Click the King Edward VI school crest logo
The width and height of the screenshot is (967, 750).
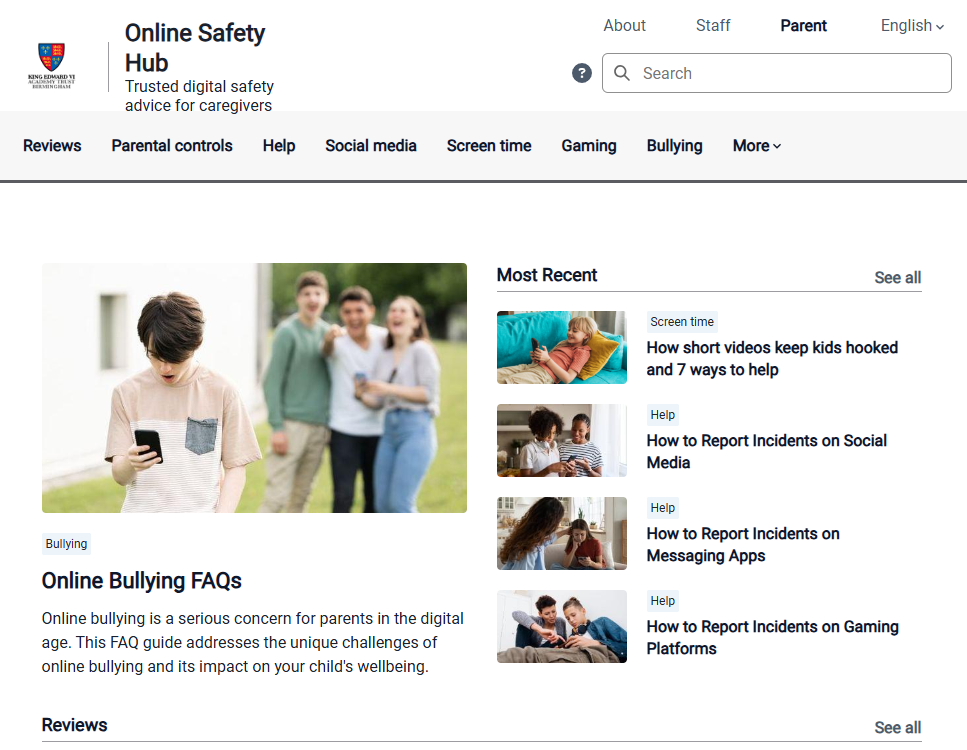(51, 66)
